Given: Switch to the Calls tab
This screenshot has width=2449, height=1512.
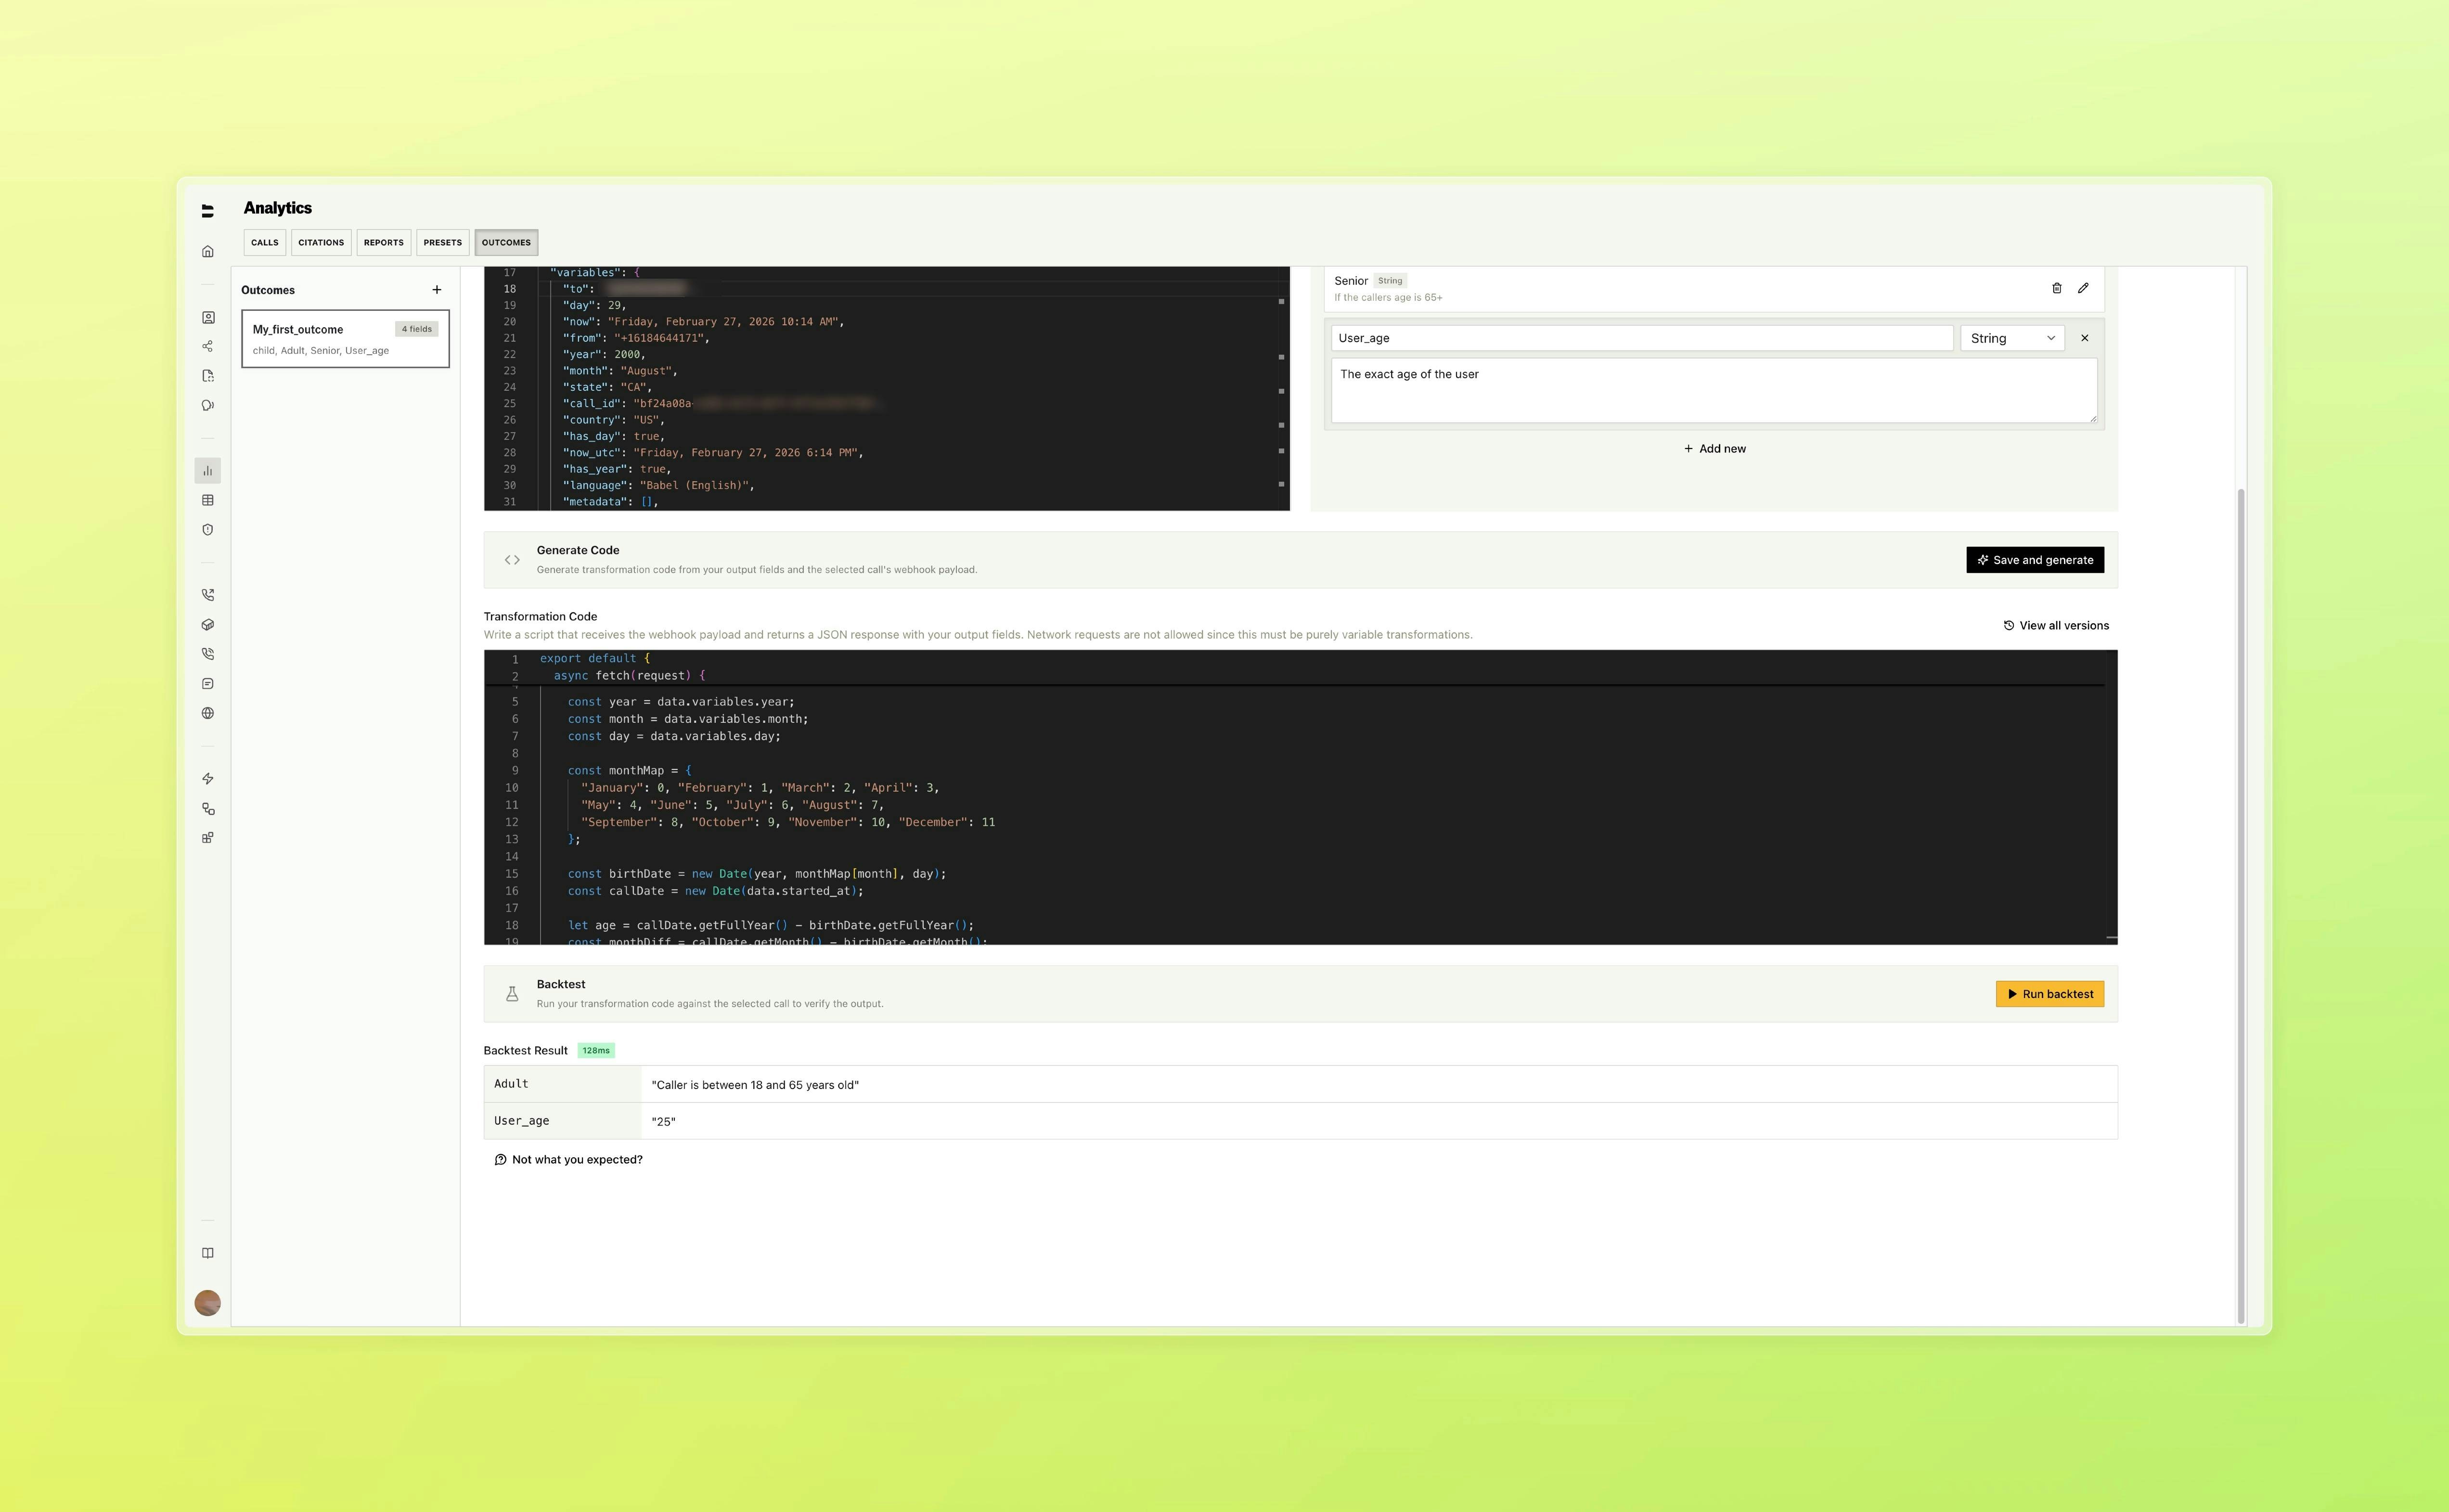Looking at the screenshot, I should pyautogui.click(x=265, y=242).
